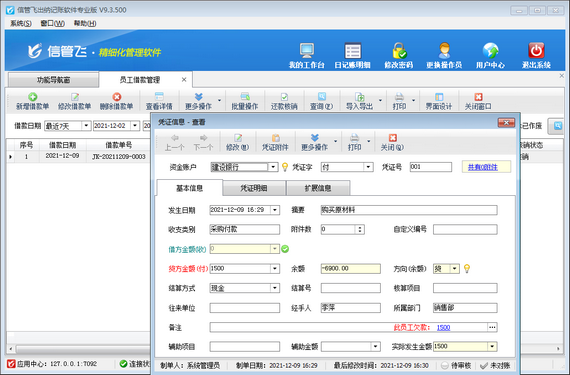
Task: Click 修改密码 padlock icon
Action: (399, 51)
